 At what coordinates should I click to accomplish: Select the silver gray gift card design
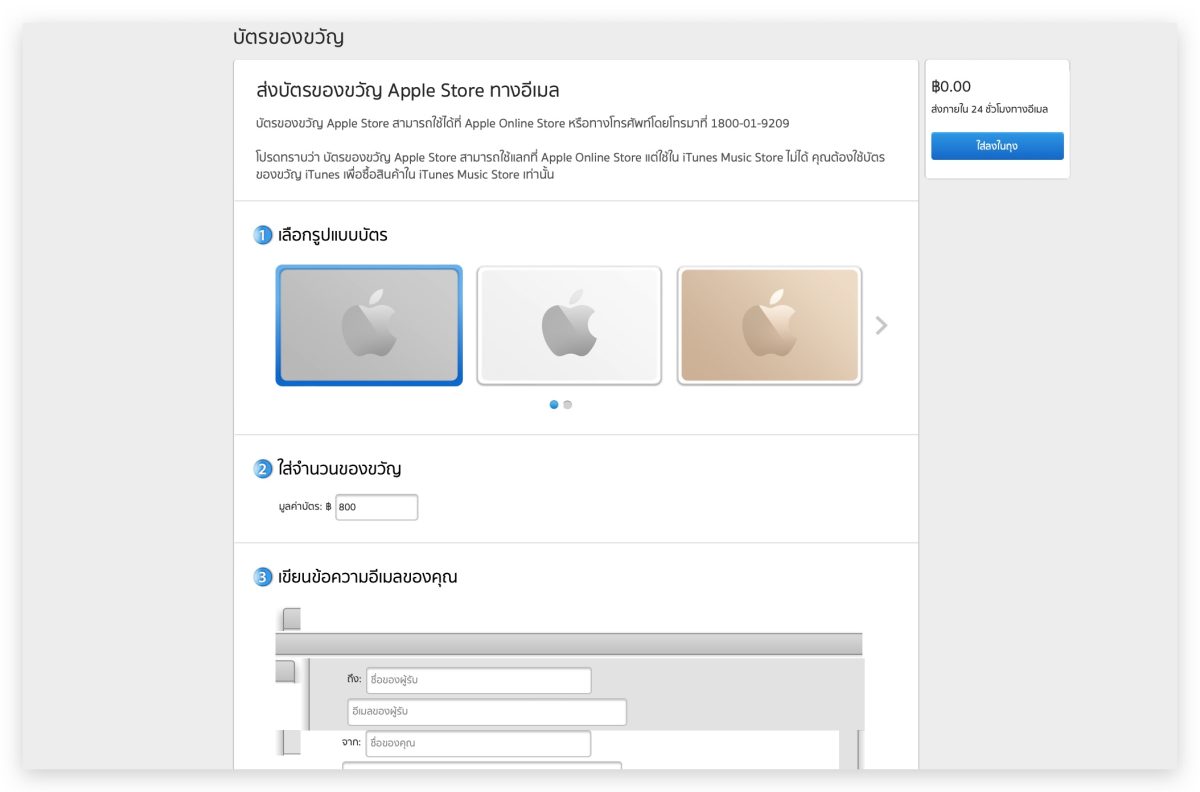[369, 325]
